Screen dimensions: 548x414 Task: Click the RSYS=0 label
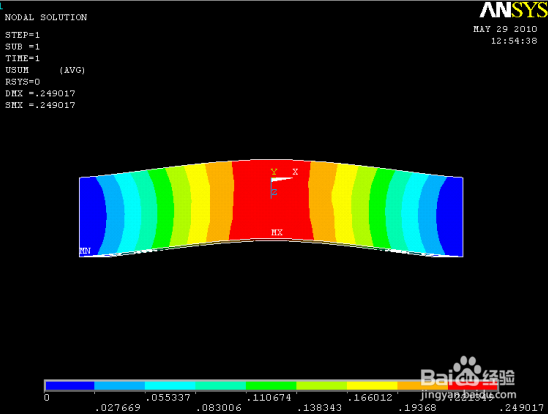(22, 82)
